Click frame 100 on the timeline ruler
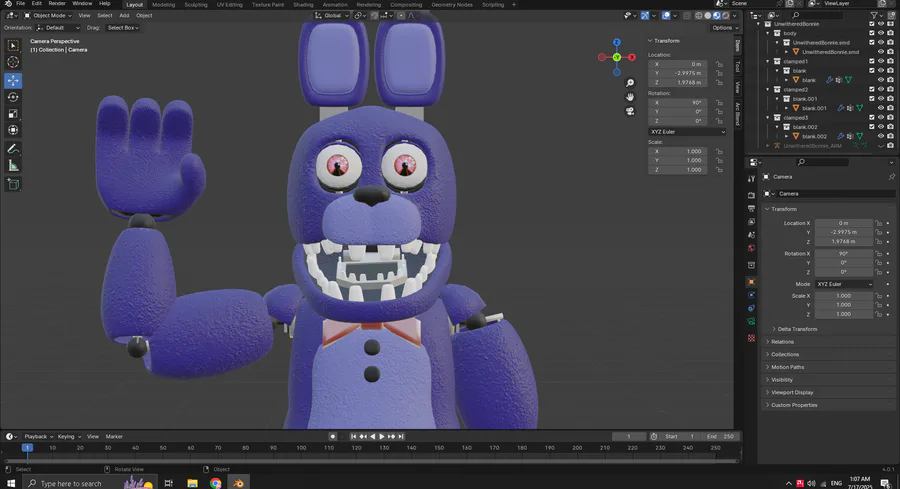The image size is (900, 489). click(301, 448)
